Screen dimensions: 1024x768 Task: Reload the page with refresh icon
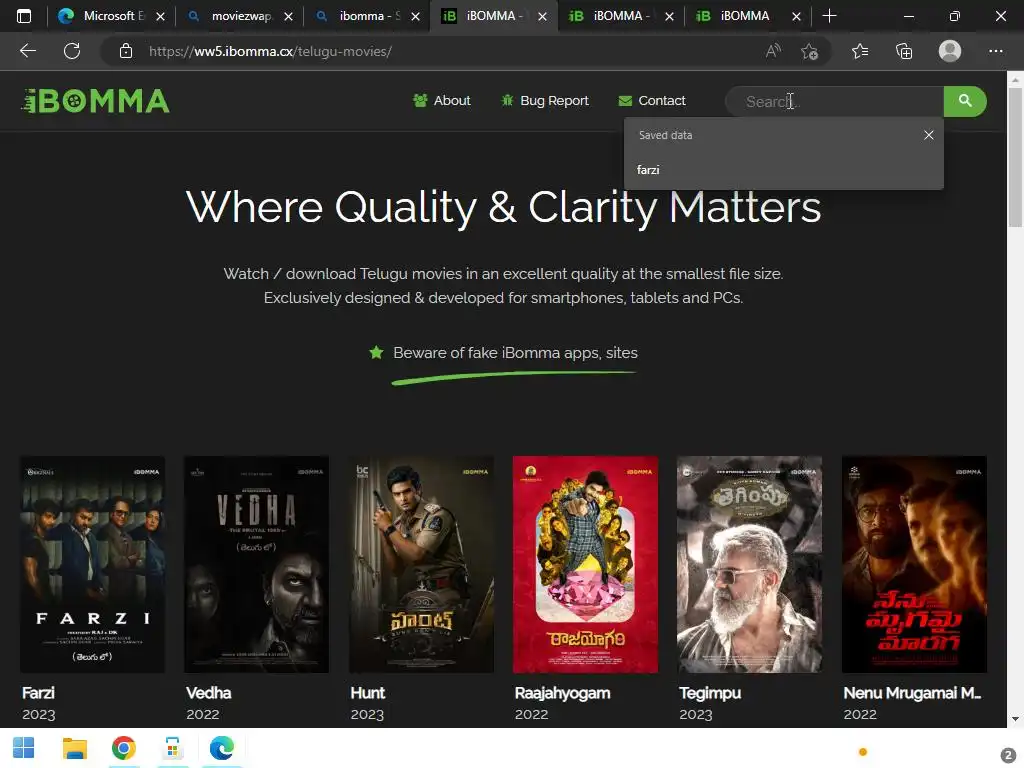(x=72, y=51)
